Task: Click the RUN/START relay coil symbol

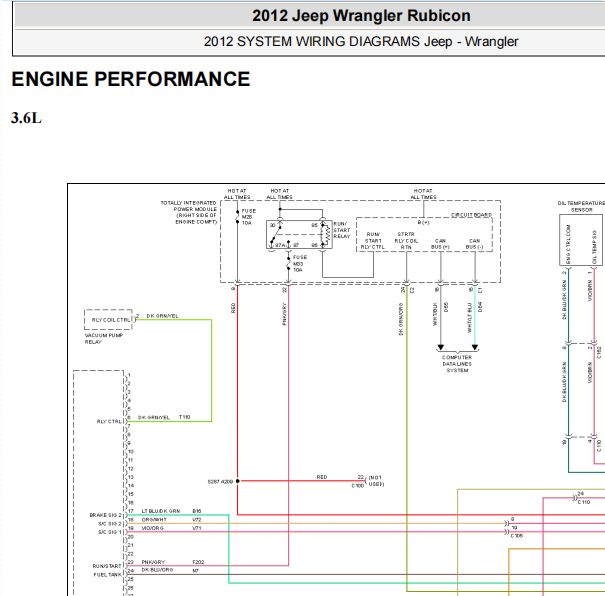Action: coord(328,234)
